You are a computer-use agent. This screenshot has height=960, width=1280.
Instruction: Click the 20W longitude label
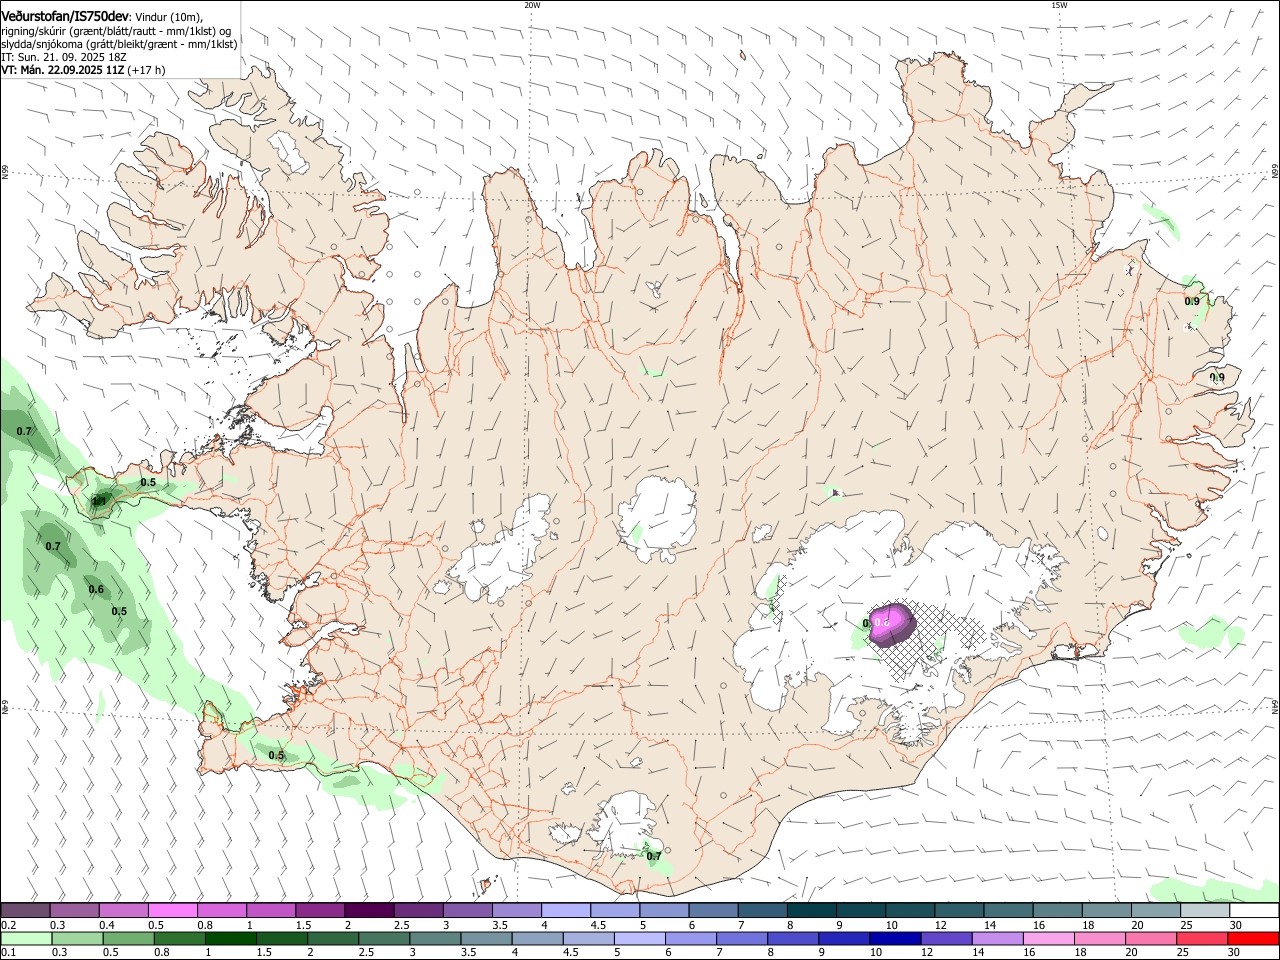point(532,5)
